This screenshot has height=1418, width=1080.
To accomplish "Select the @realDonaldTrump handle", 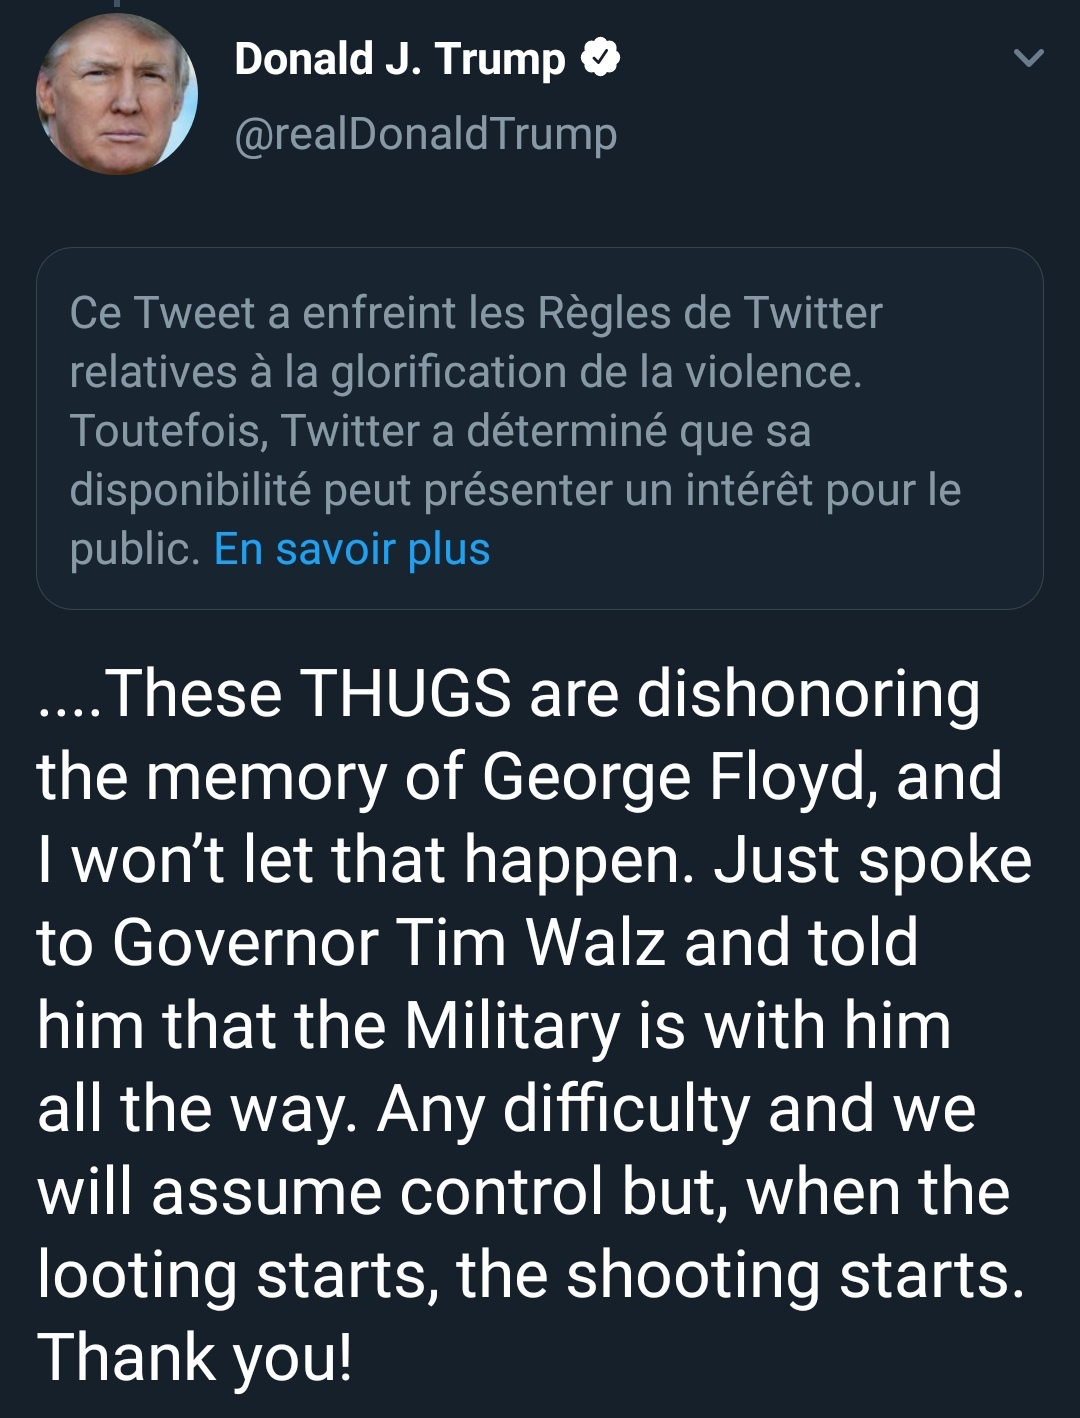I will [425, 134].
